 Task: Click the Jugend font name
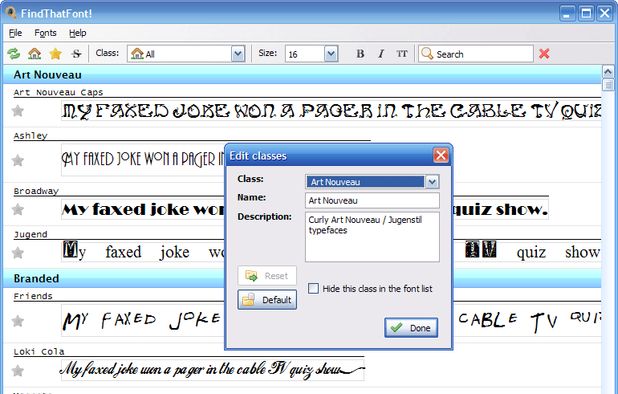coord(31,234)
